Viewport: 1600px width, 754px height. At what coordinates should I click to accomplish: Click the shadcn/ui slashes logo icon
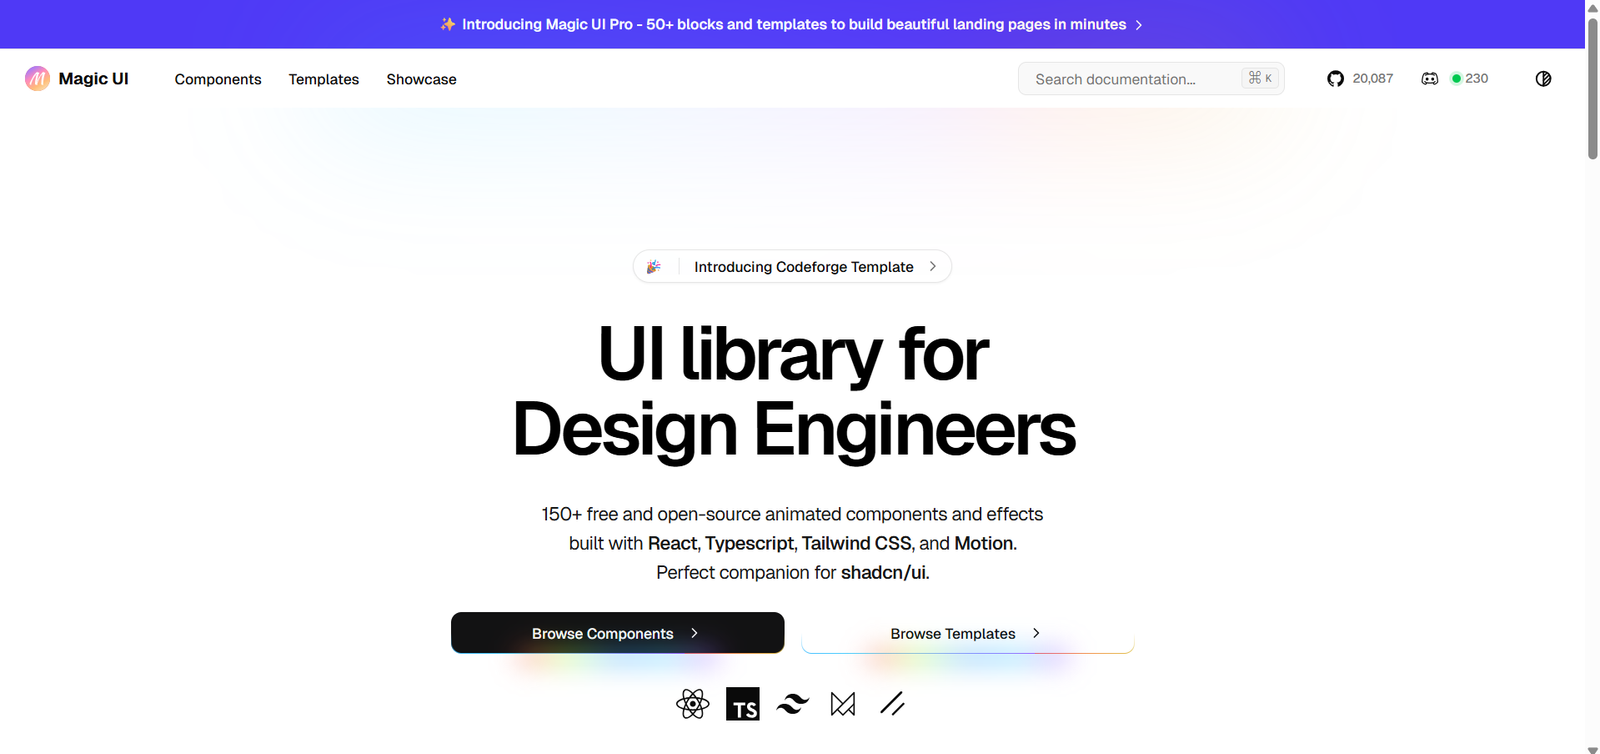coord(892,704)
